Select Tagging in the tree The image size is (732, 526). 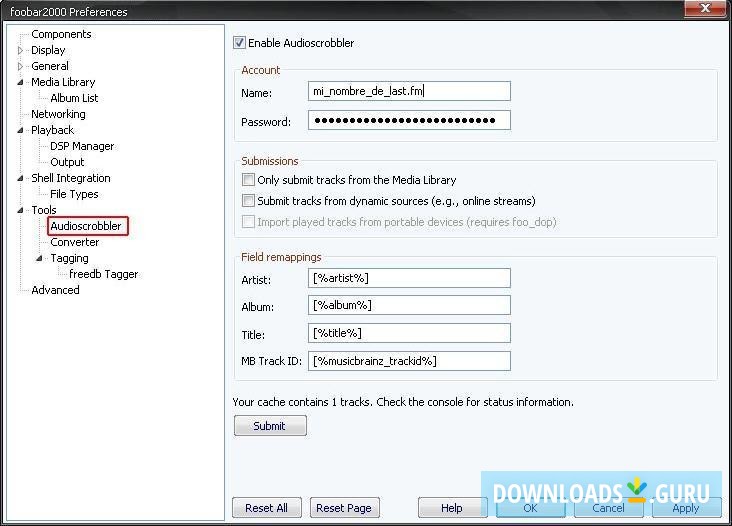[x=70, y=258]
